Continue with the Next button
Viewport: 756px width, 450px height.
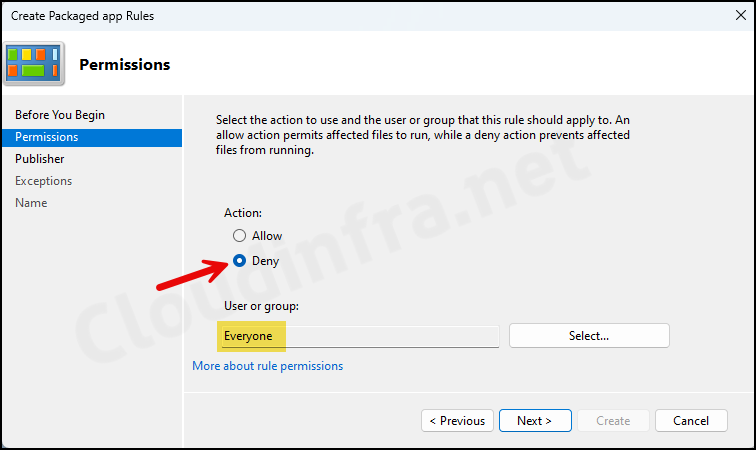535,421
